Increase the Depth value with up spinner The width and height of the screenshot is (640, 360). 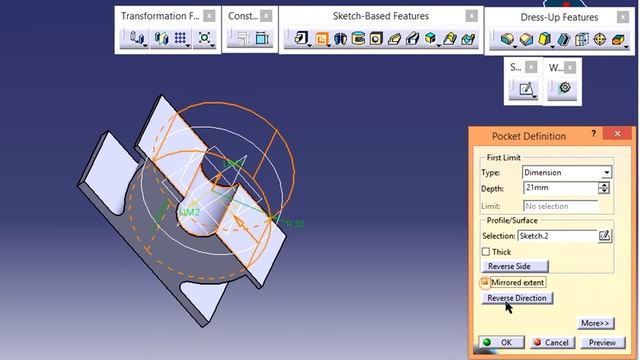click(x=604, y=185)
